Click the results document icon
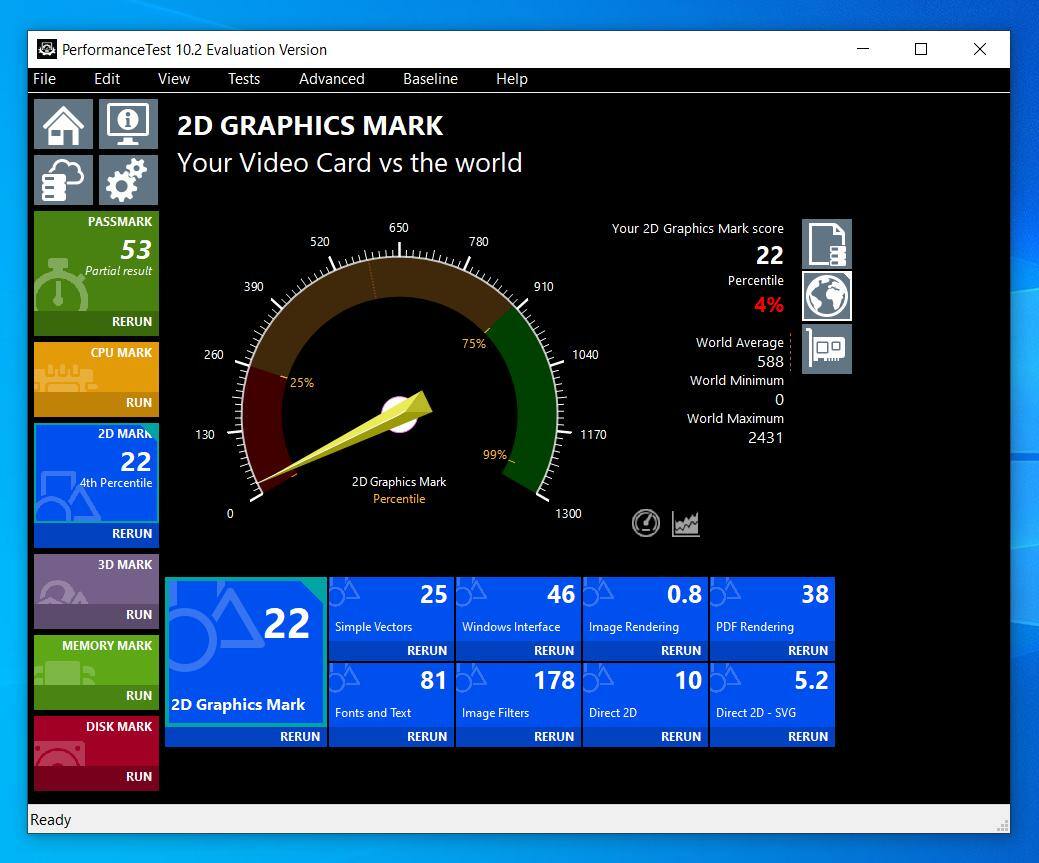This screenshot has height=863, width=1039. click(x=827, y=244)
